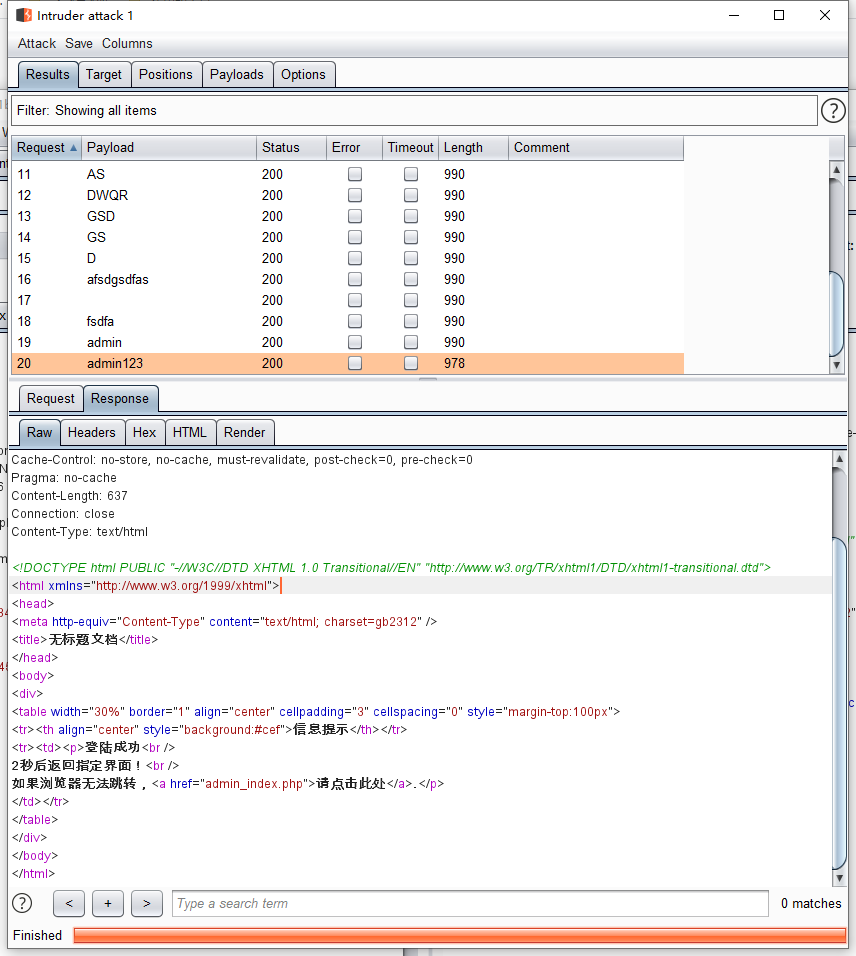Click admin_index.php in response body

(x=254, y=783)
